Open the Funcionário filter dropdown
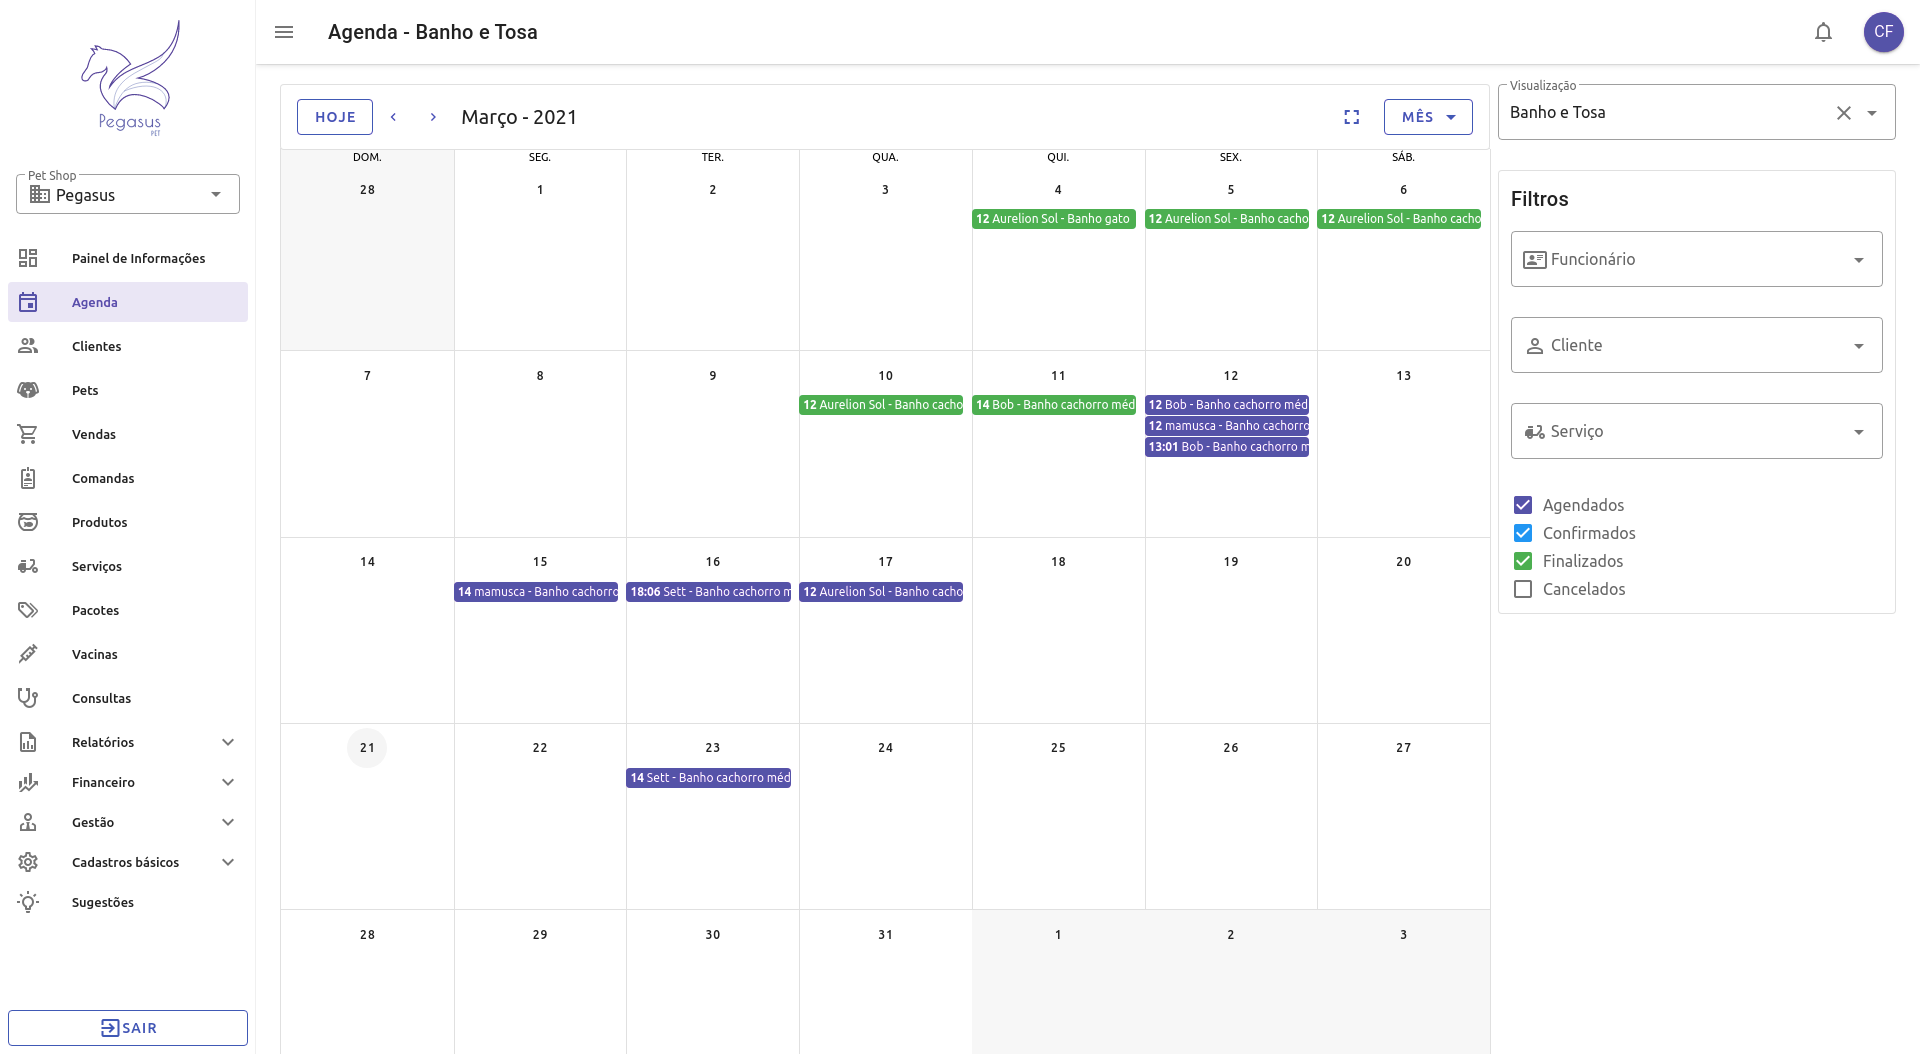 coord(1696,259)
